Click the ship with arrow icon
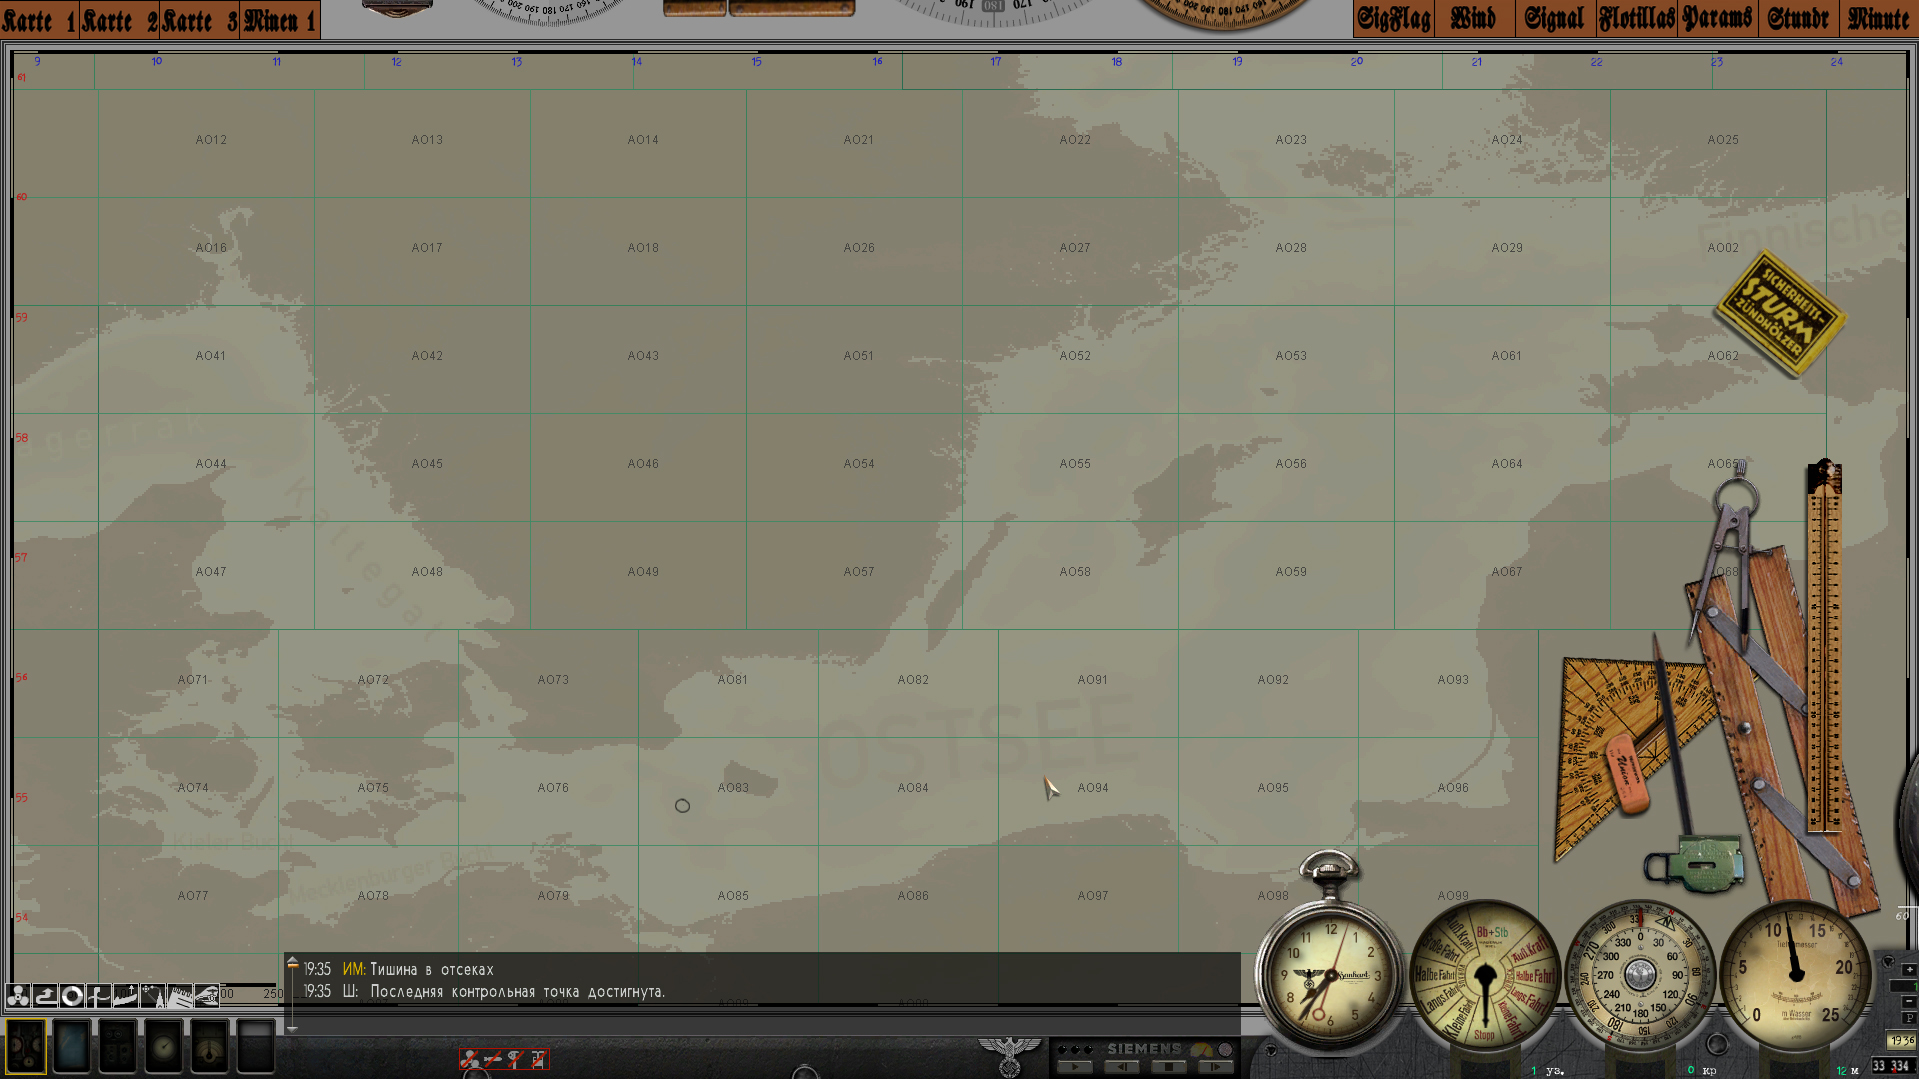 [126, 995]
